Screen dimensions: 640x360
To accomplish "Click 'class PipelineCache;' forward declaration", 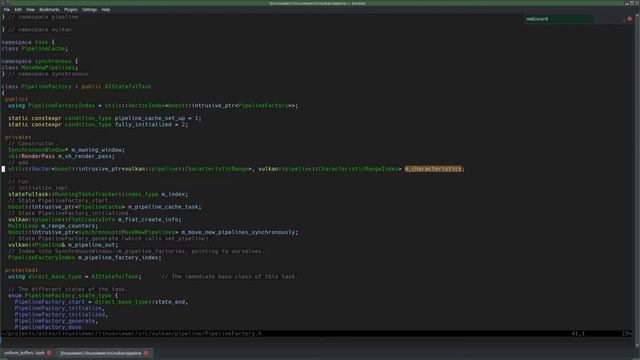I will (35, 49).
